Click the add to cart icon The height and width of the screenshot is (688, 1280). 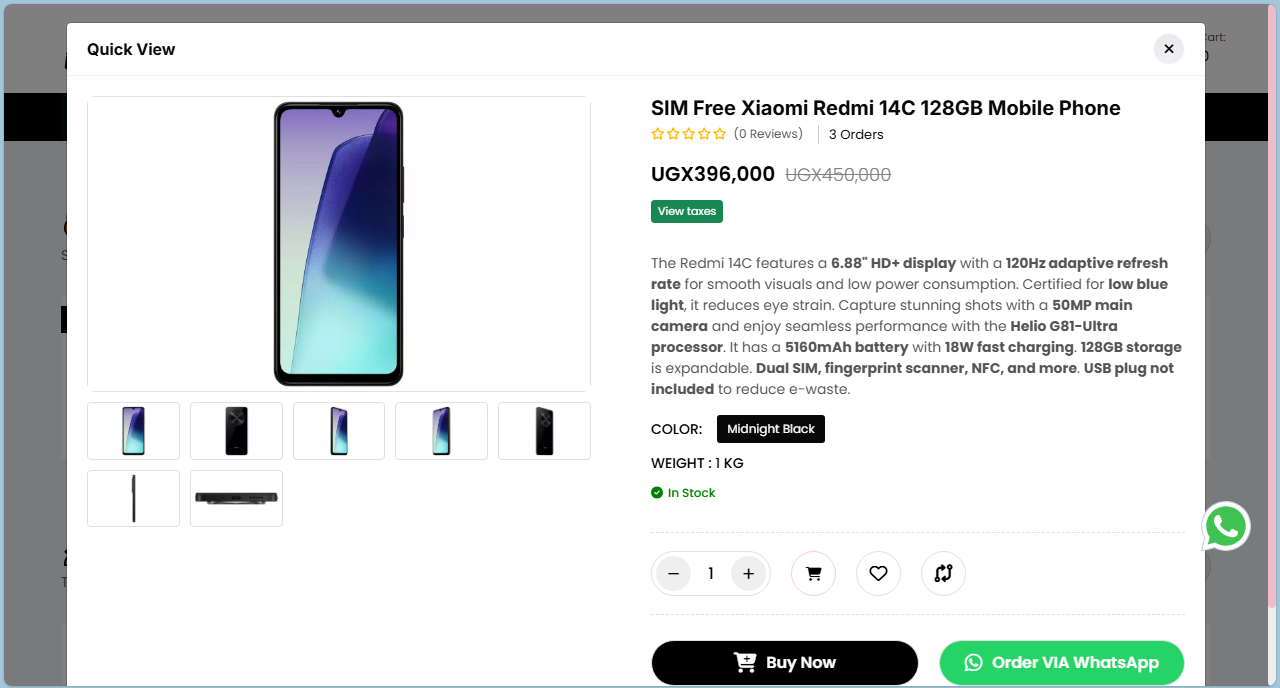tap(813, 574)
